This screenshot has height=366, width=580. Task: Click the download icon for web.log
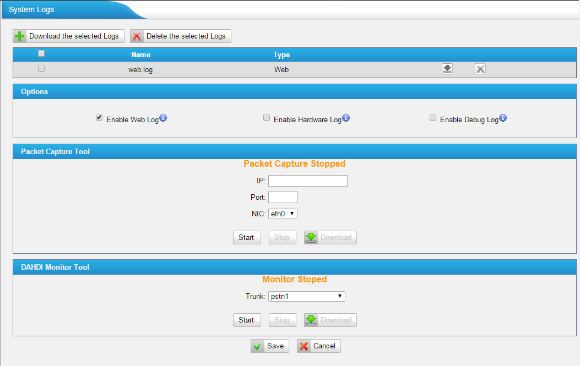(x=447, y=69)
